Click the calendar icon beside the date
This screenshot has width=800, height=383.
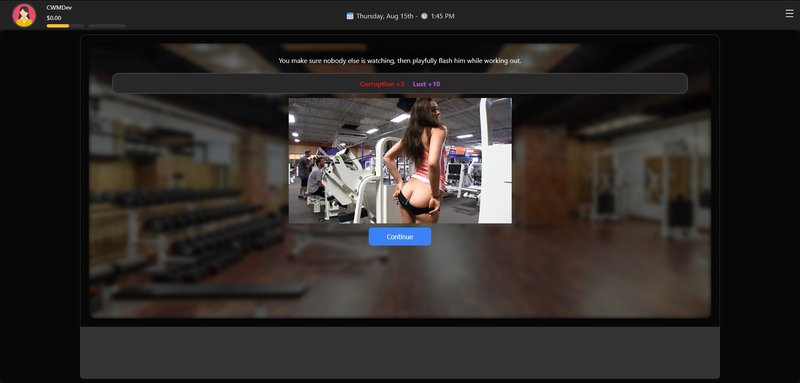349,16
